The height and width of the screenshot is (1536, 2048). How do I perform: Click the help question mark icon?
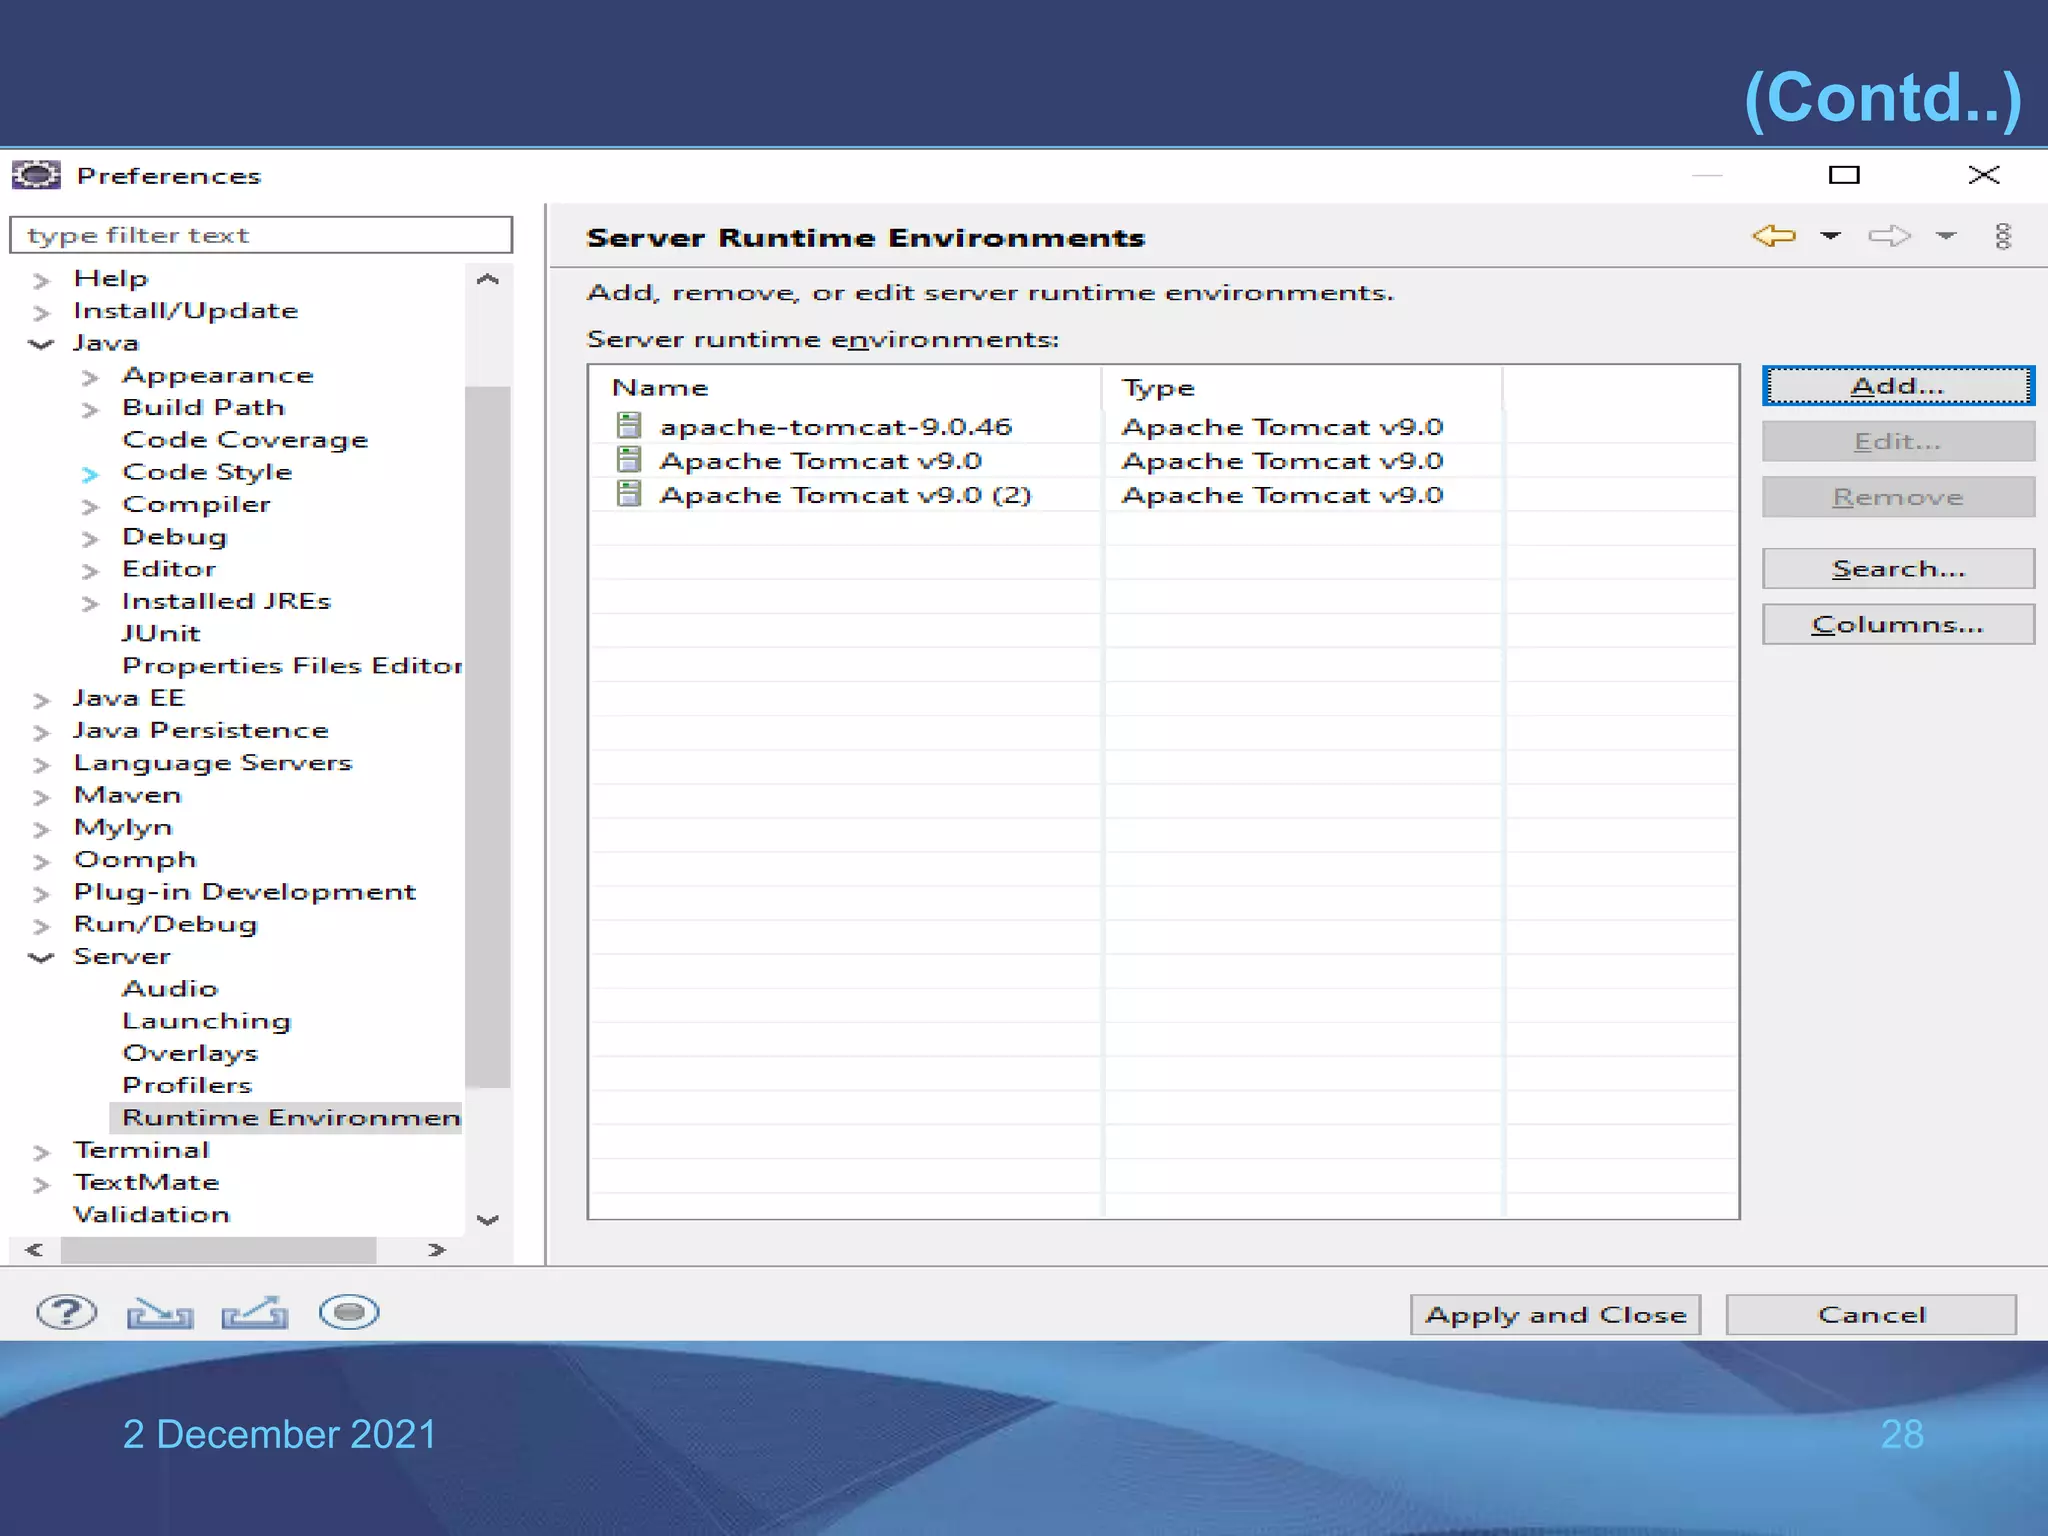66,1312
